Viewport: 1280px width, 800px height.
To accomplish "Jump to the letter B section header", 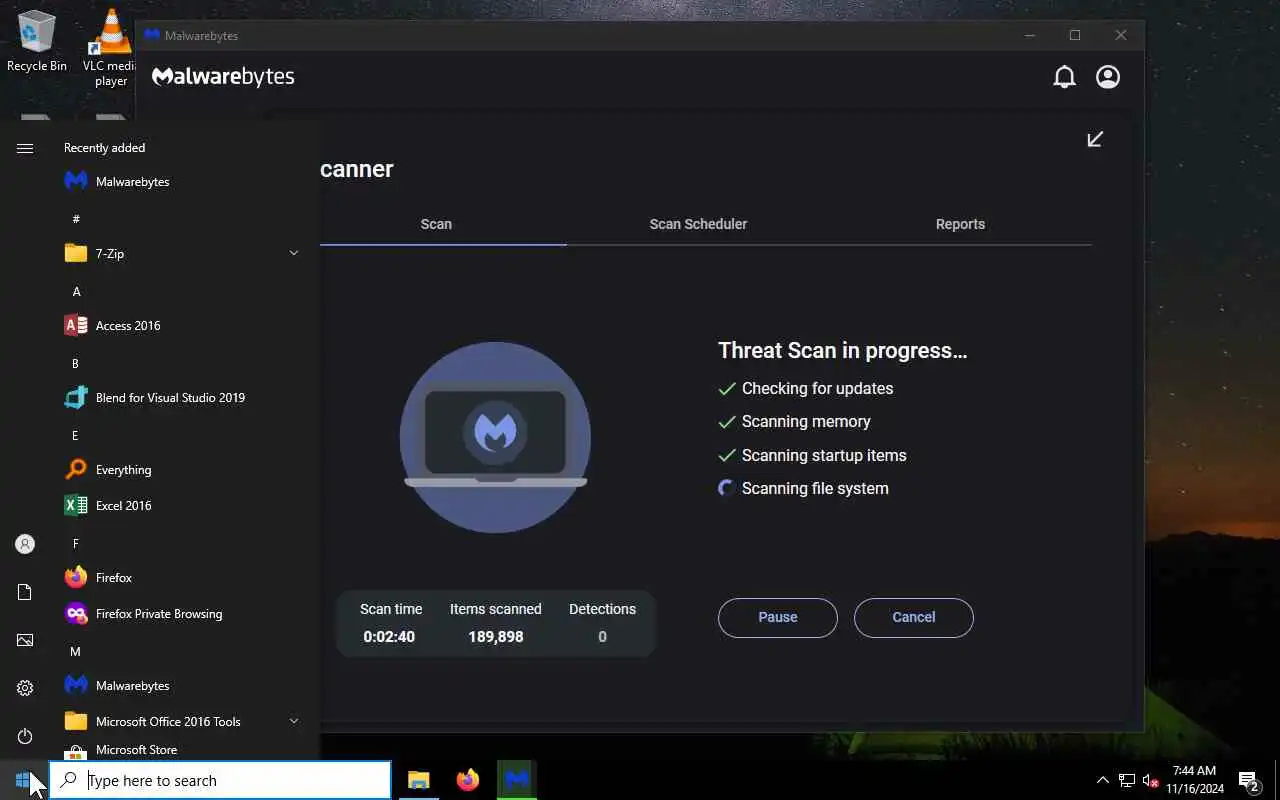I will point(75,363).
